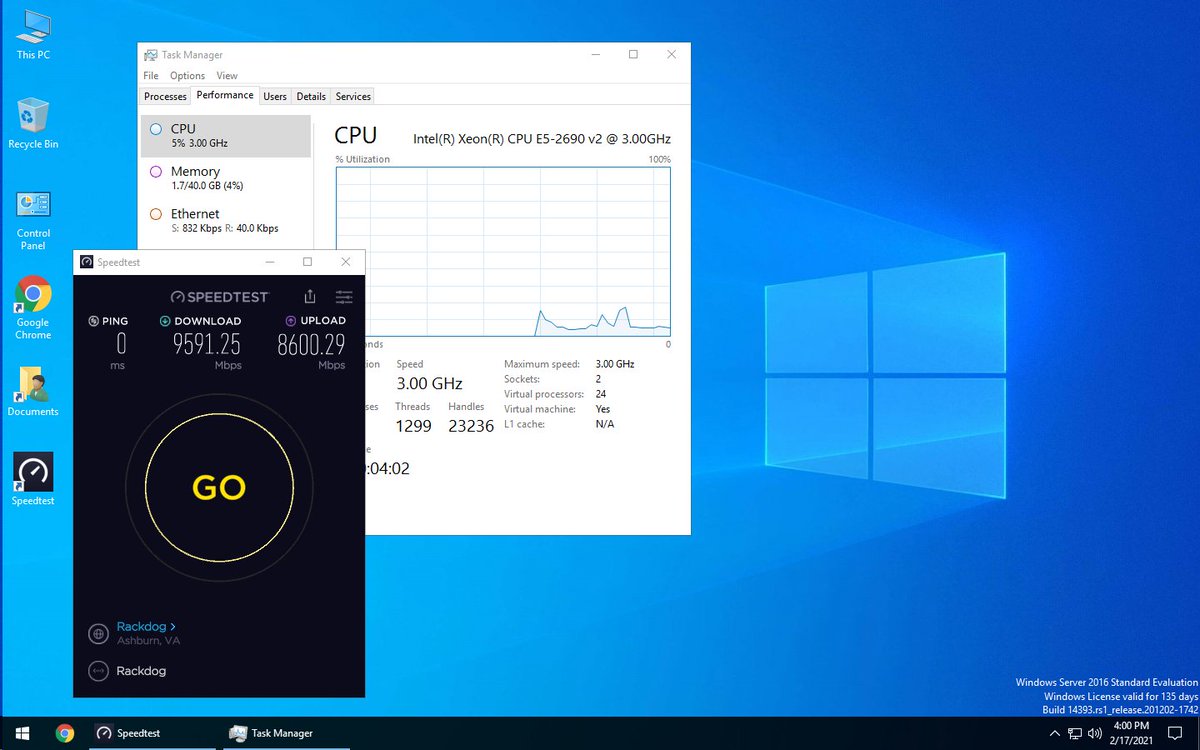Viewport: 1200px width, 750px height.
Task: Click the globe icon beside Rackdog server
Action: point(98,633)
